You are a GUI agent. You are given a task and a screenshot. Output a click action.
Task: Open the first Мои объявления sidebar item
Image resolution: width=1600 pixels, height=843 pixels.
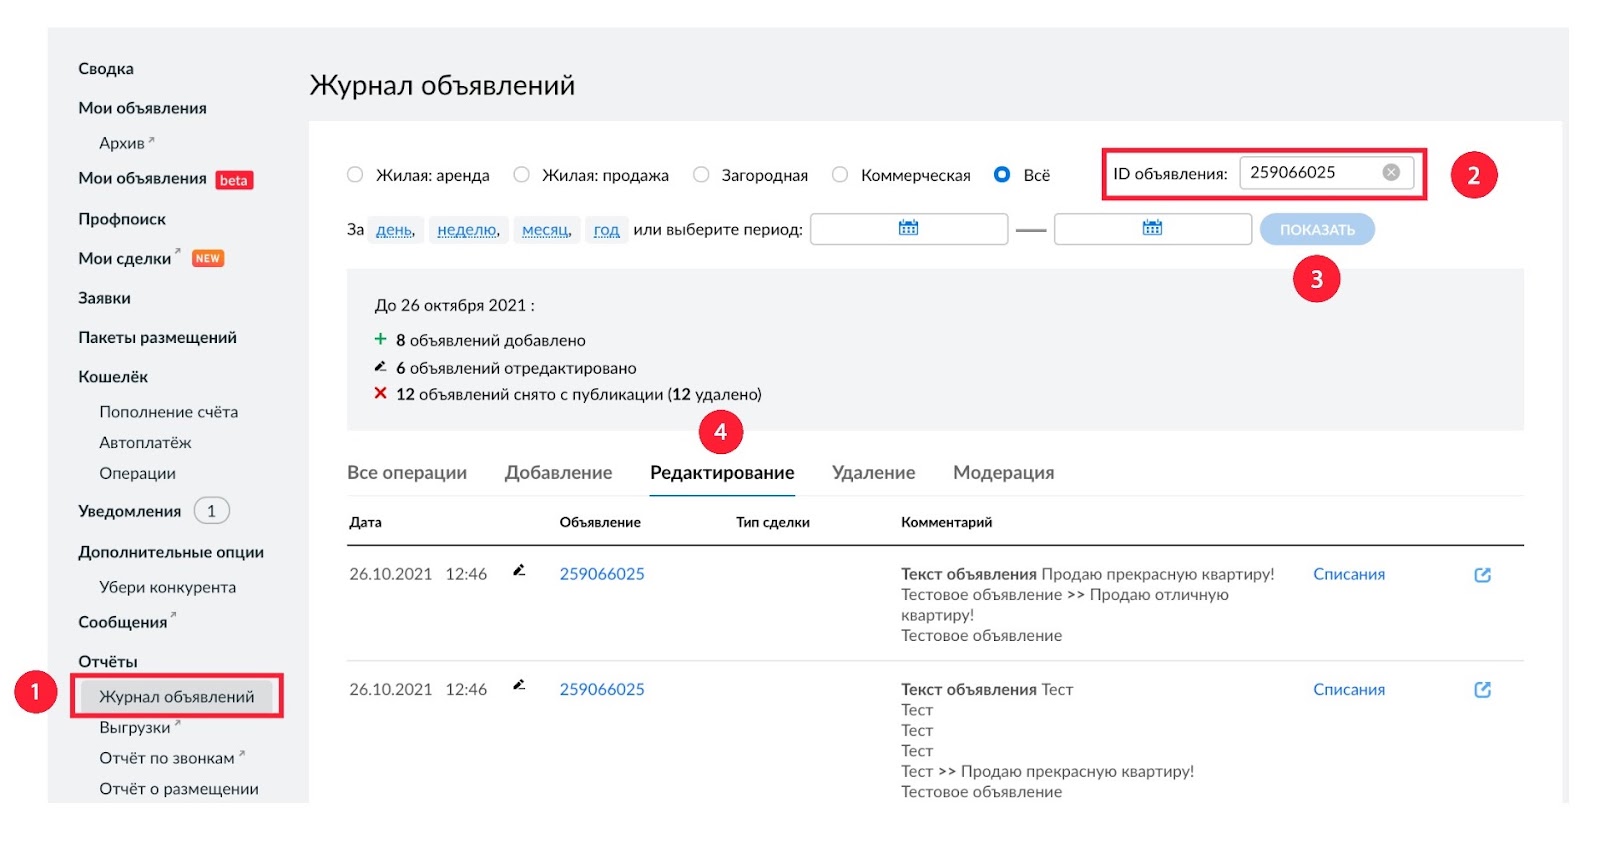(x=142, y=108)
